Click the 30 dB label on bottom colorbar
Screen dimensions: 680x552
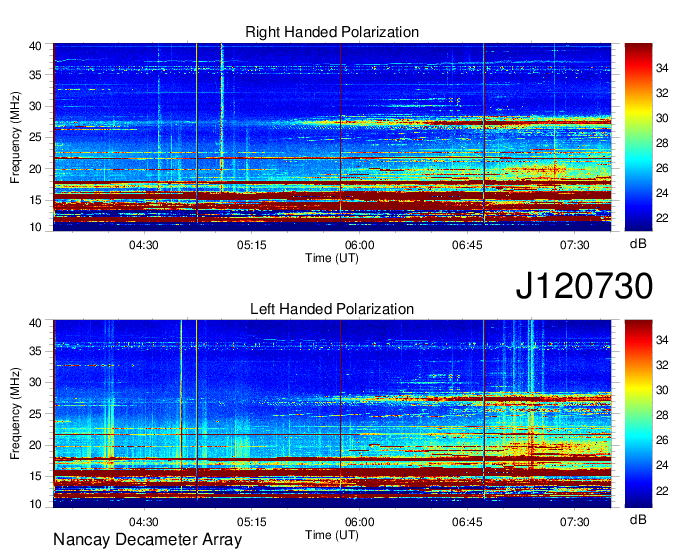click(x=662, y=390)
